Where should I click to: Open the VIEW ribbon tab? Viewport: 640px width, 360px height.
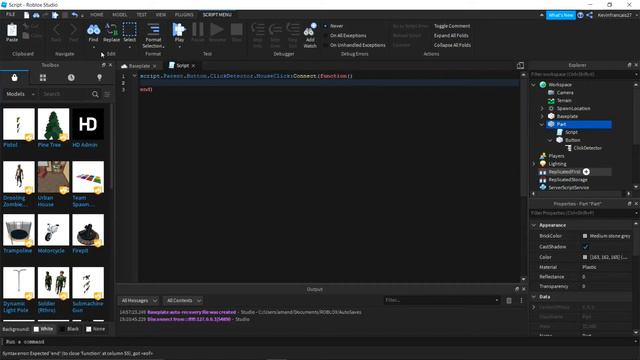(161, 15)
